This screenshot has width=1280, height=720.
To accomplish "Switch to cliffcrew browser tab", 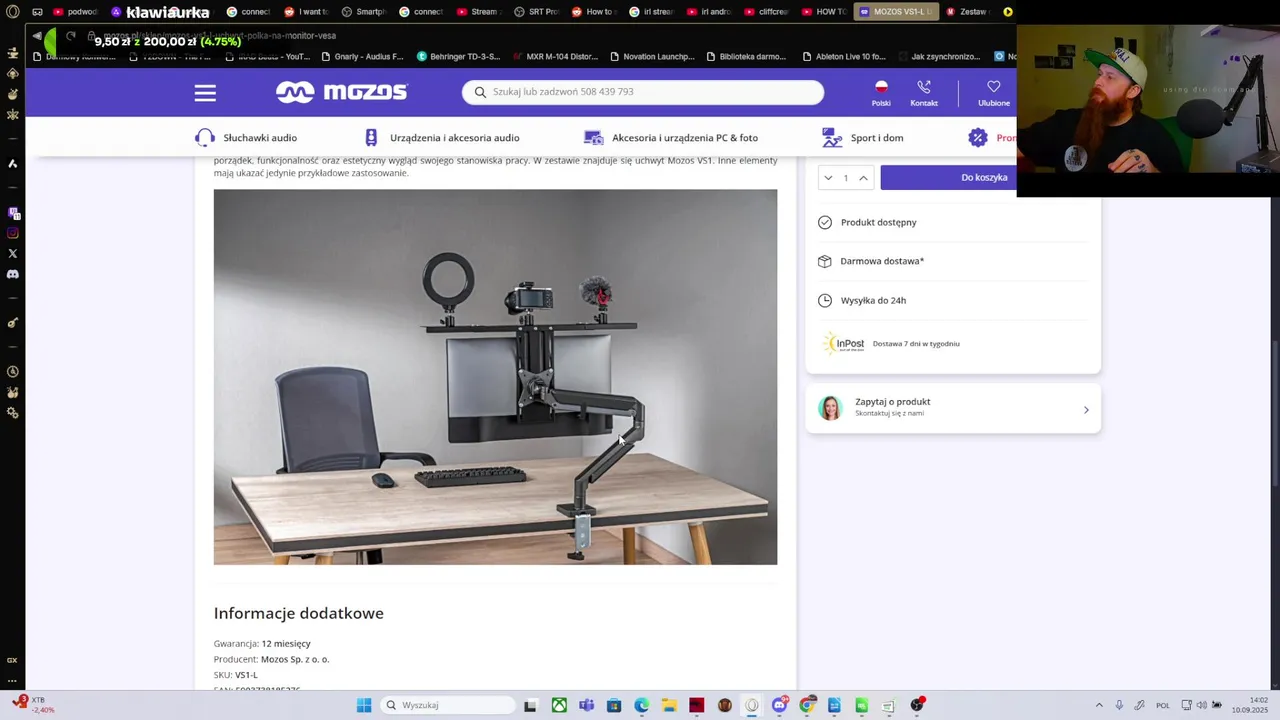I will click(x=766, y=12).
